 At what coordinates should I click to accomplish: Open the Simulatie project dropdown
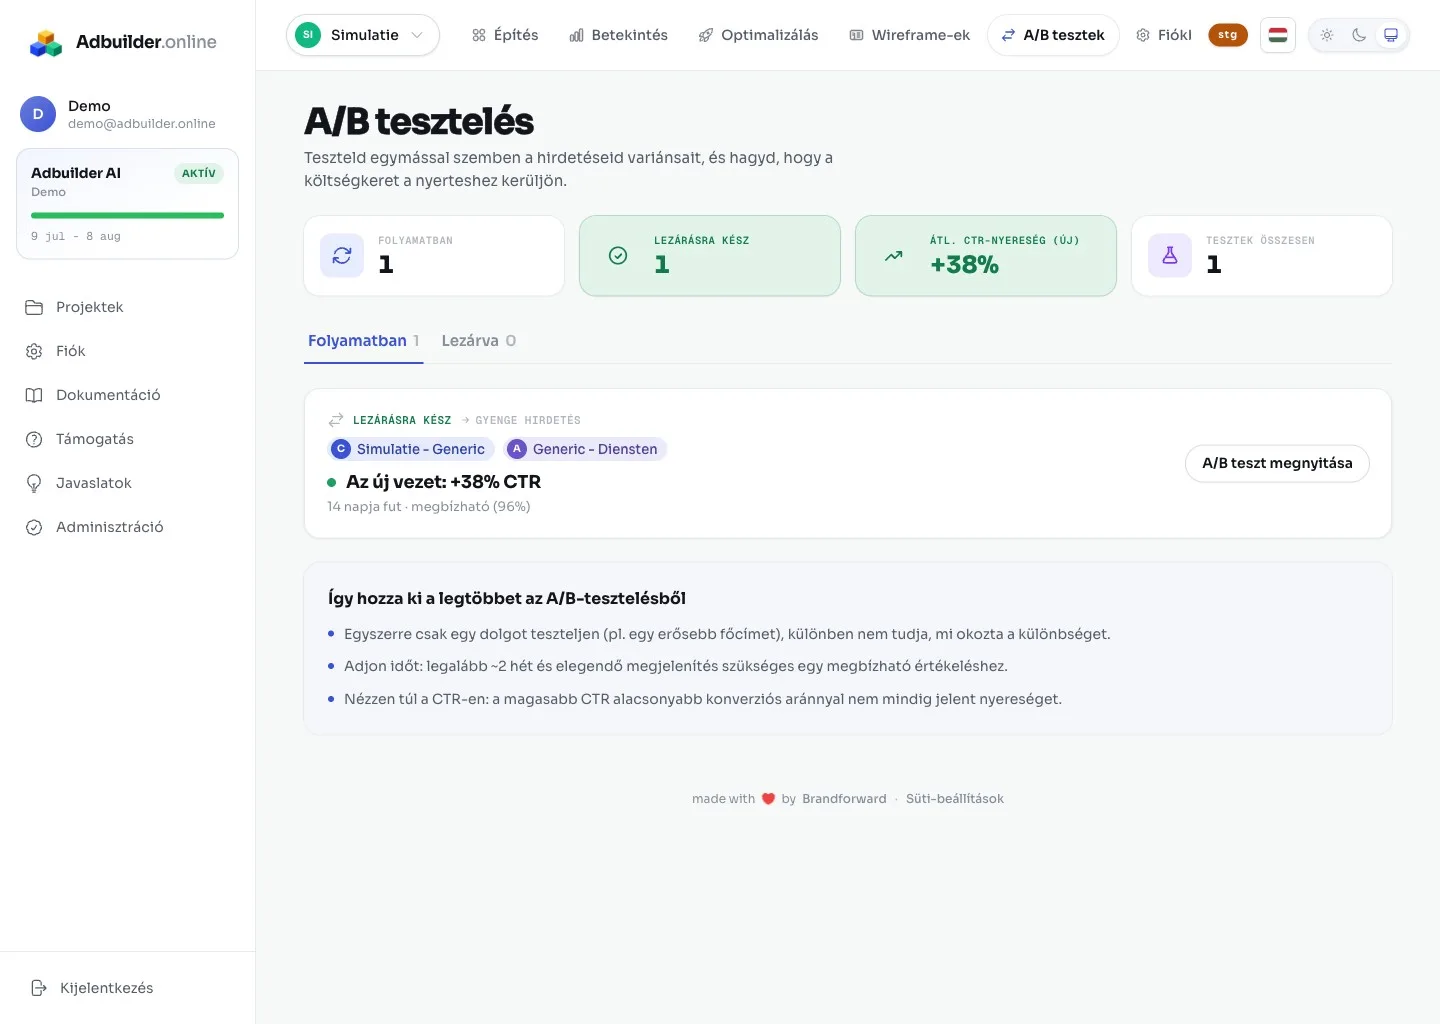coord(363,35)
